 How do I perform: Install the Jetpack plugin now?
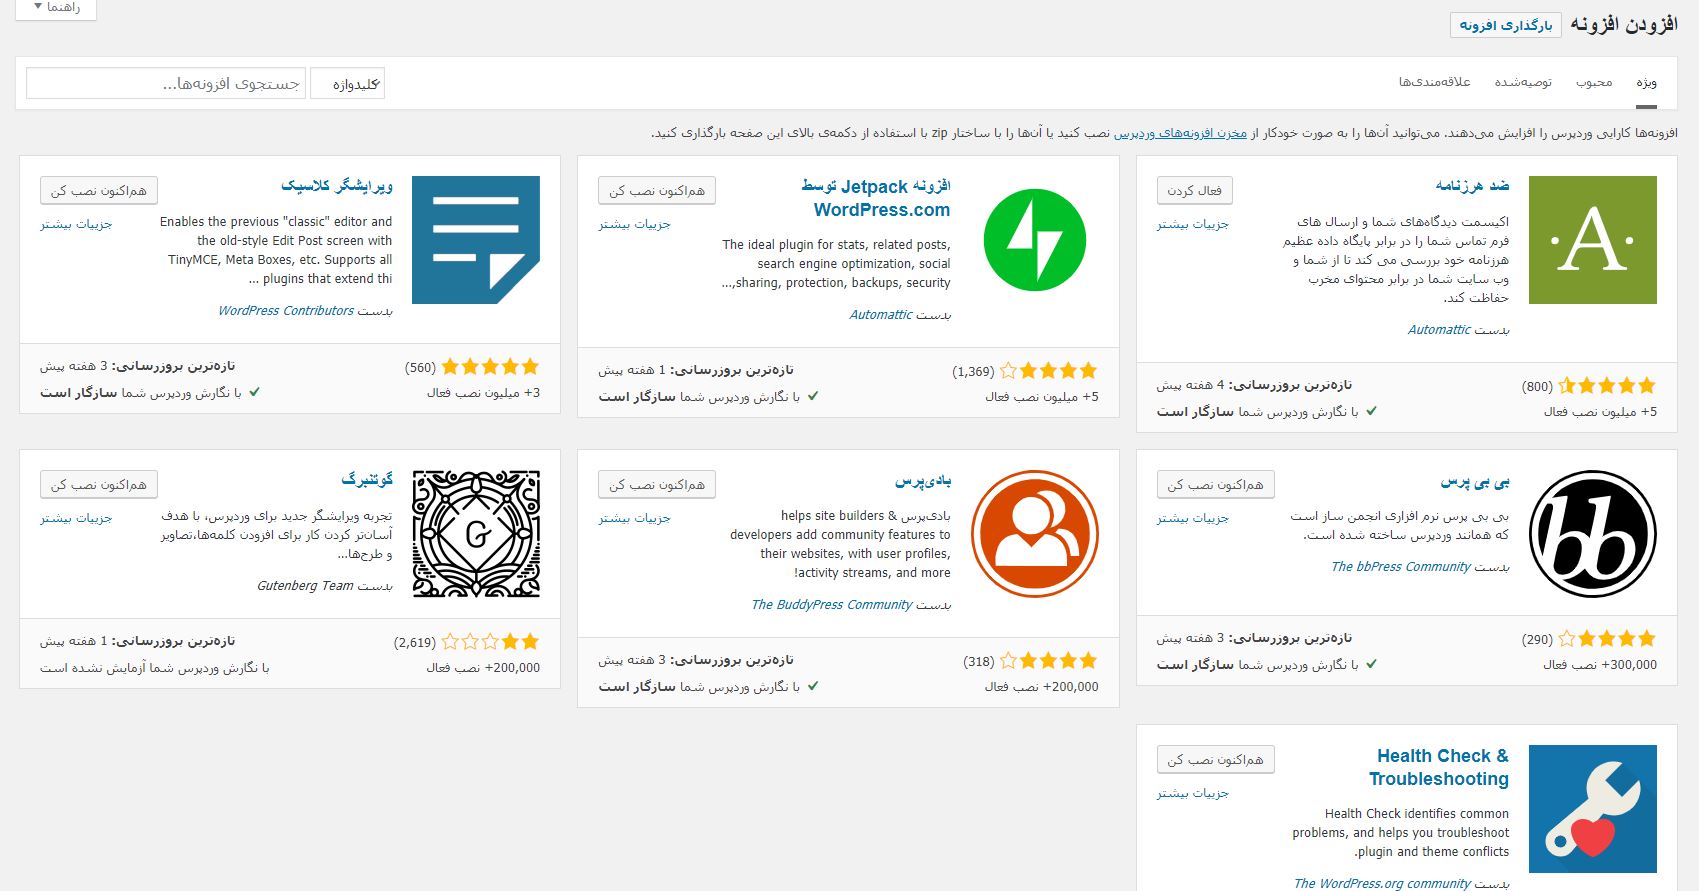657,190
